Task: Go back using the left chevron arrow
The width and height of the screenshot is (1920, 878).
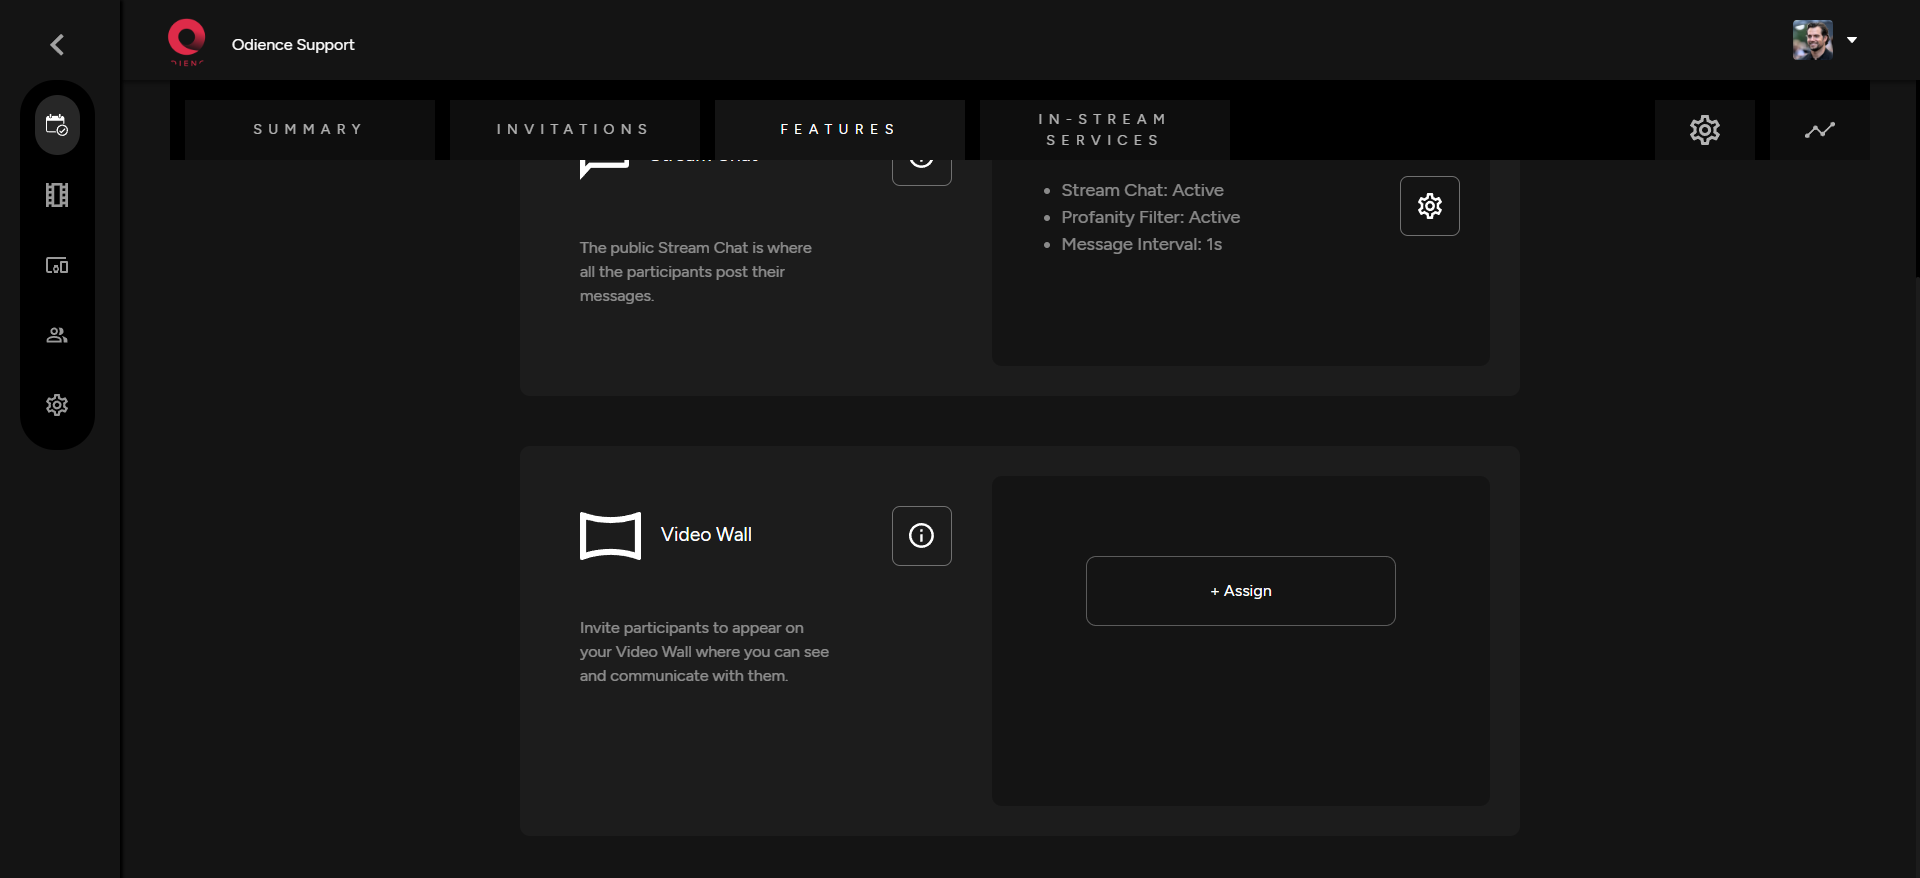Action: [x=57, y=45]
